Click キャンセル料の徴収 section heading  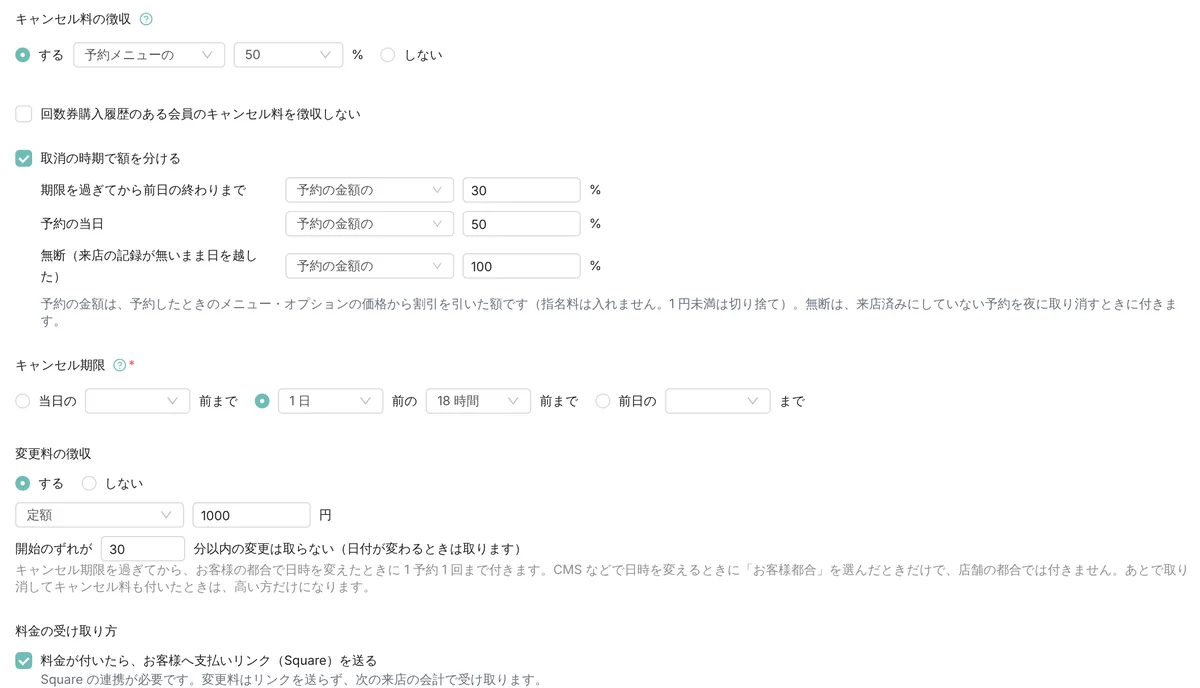pyautogui.click(x=73, y=19)
